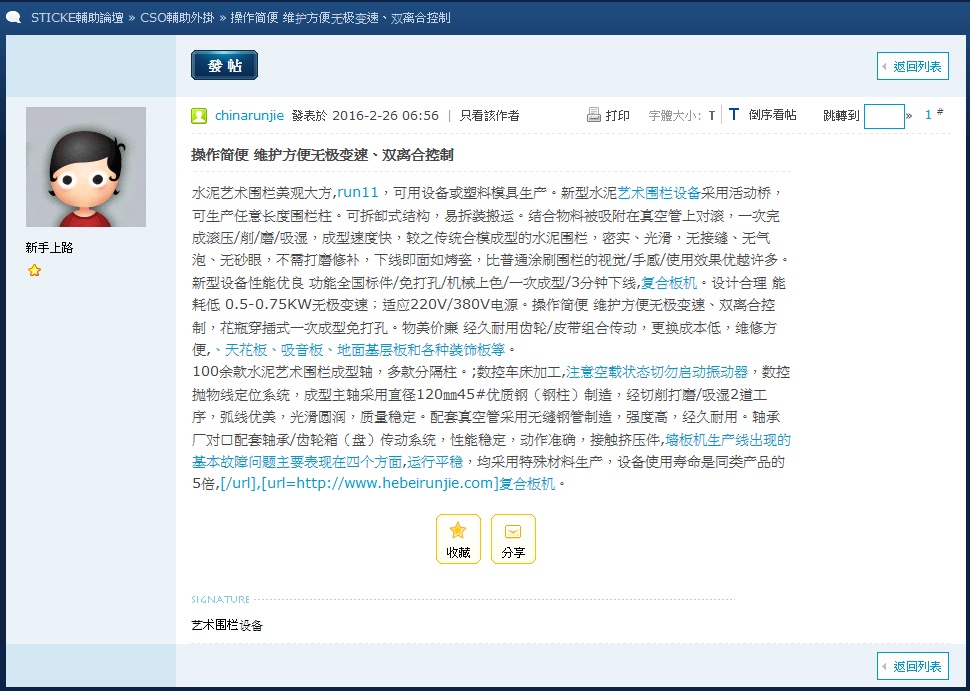This screenshot has width=970, height=691.
Task: Select the large T font size
Action: [734, 115]
